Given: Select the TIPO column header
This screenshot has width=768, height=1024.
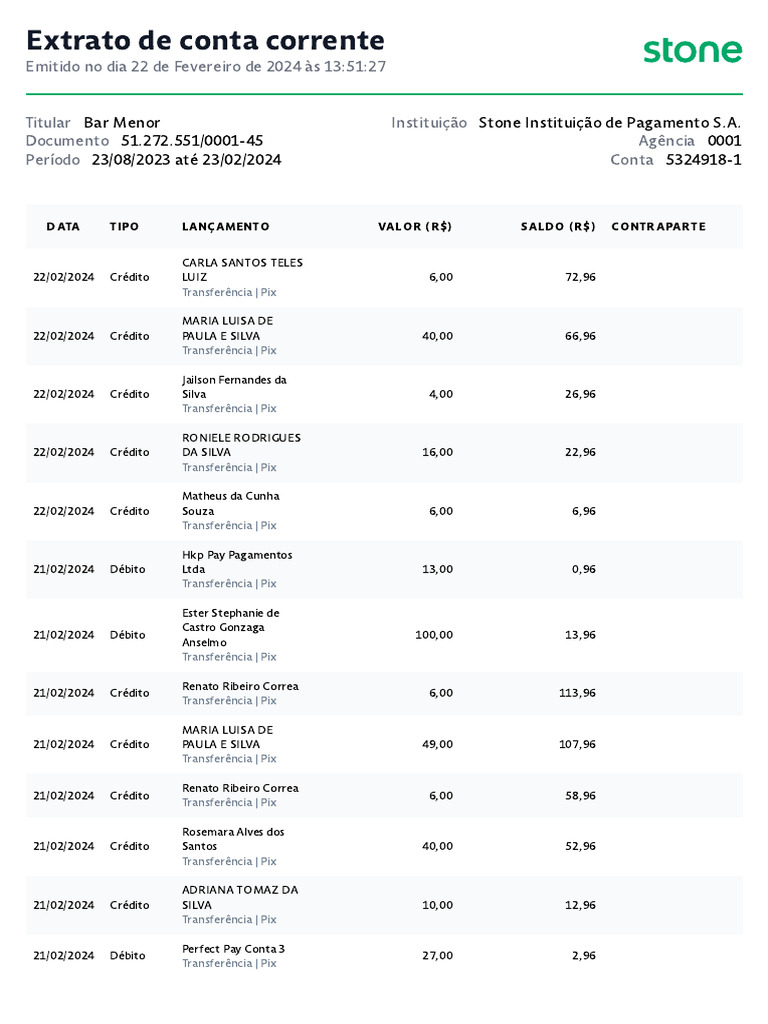Looking at the screenshot, I should pos(124,227).
